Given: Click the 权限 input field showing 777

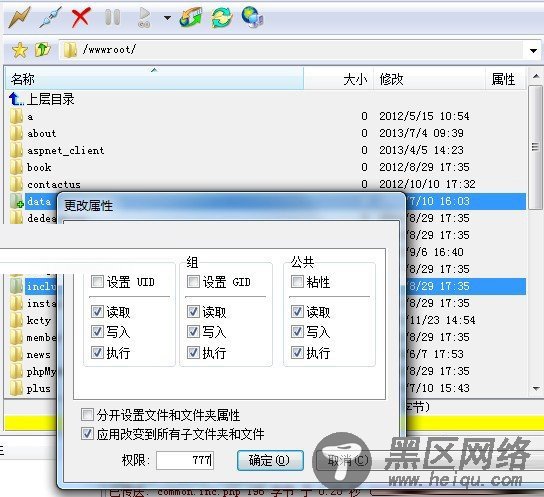Looking at the screenshot, I should click(x=185, y=460).
